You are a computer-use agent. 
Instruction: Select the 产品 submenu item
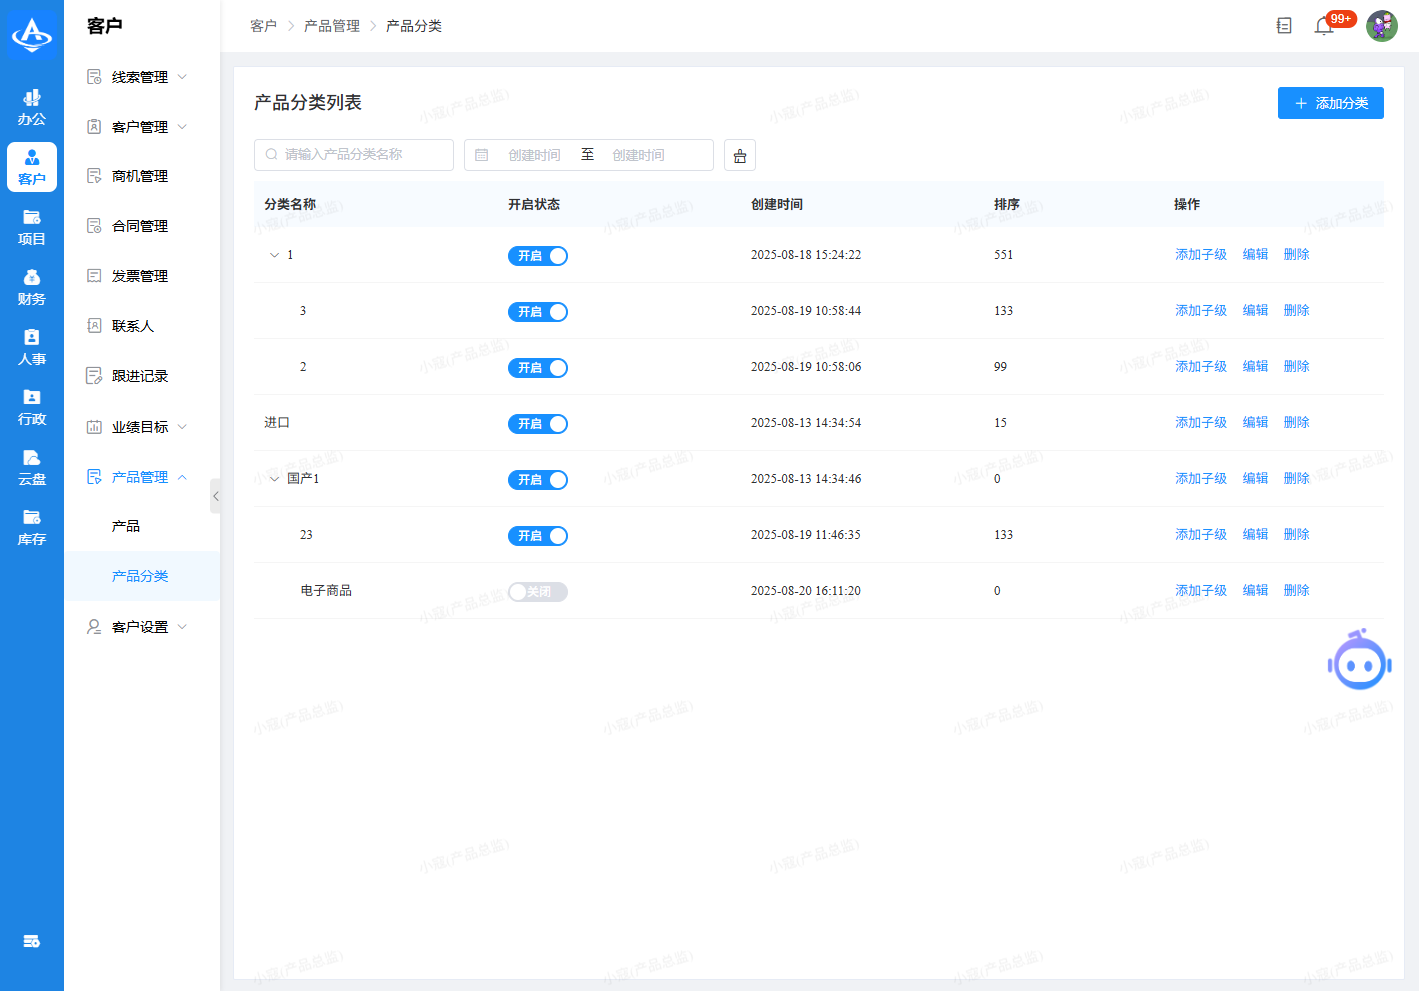126,526
